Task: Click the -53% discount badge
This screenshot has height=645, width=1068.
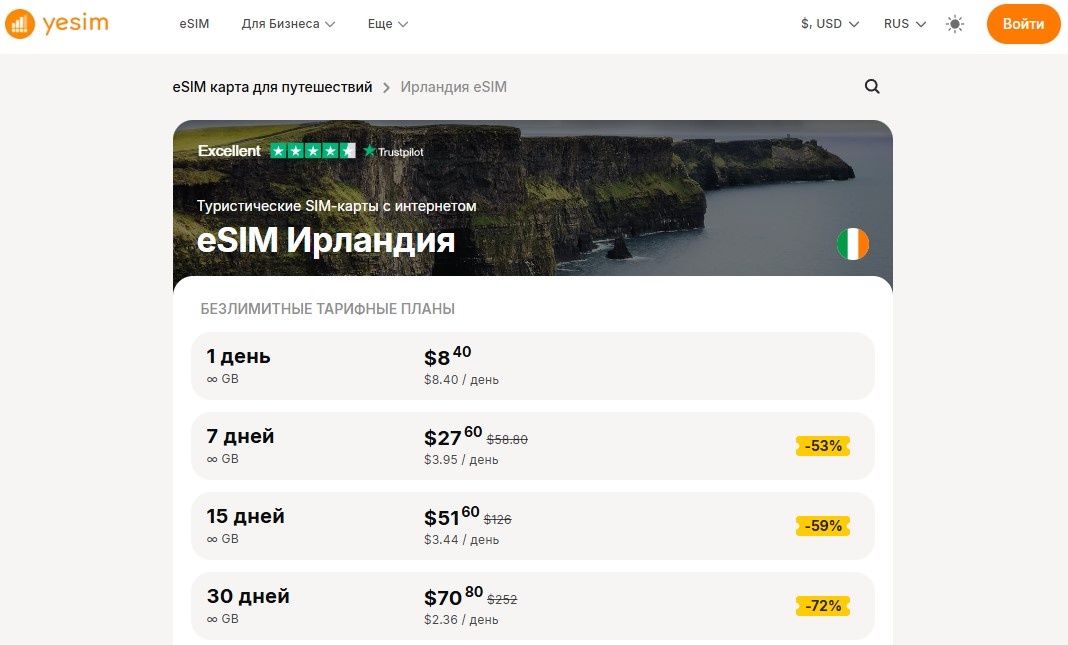Action: [x=822, y=446]
